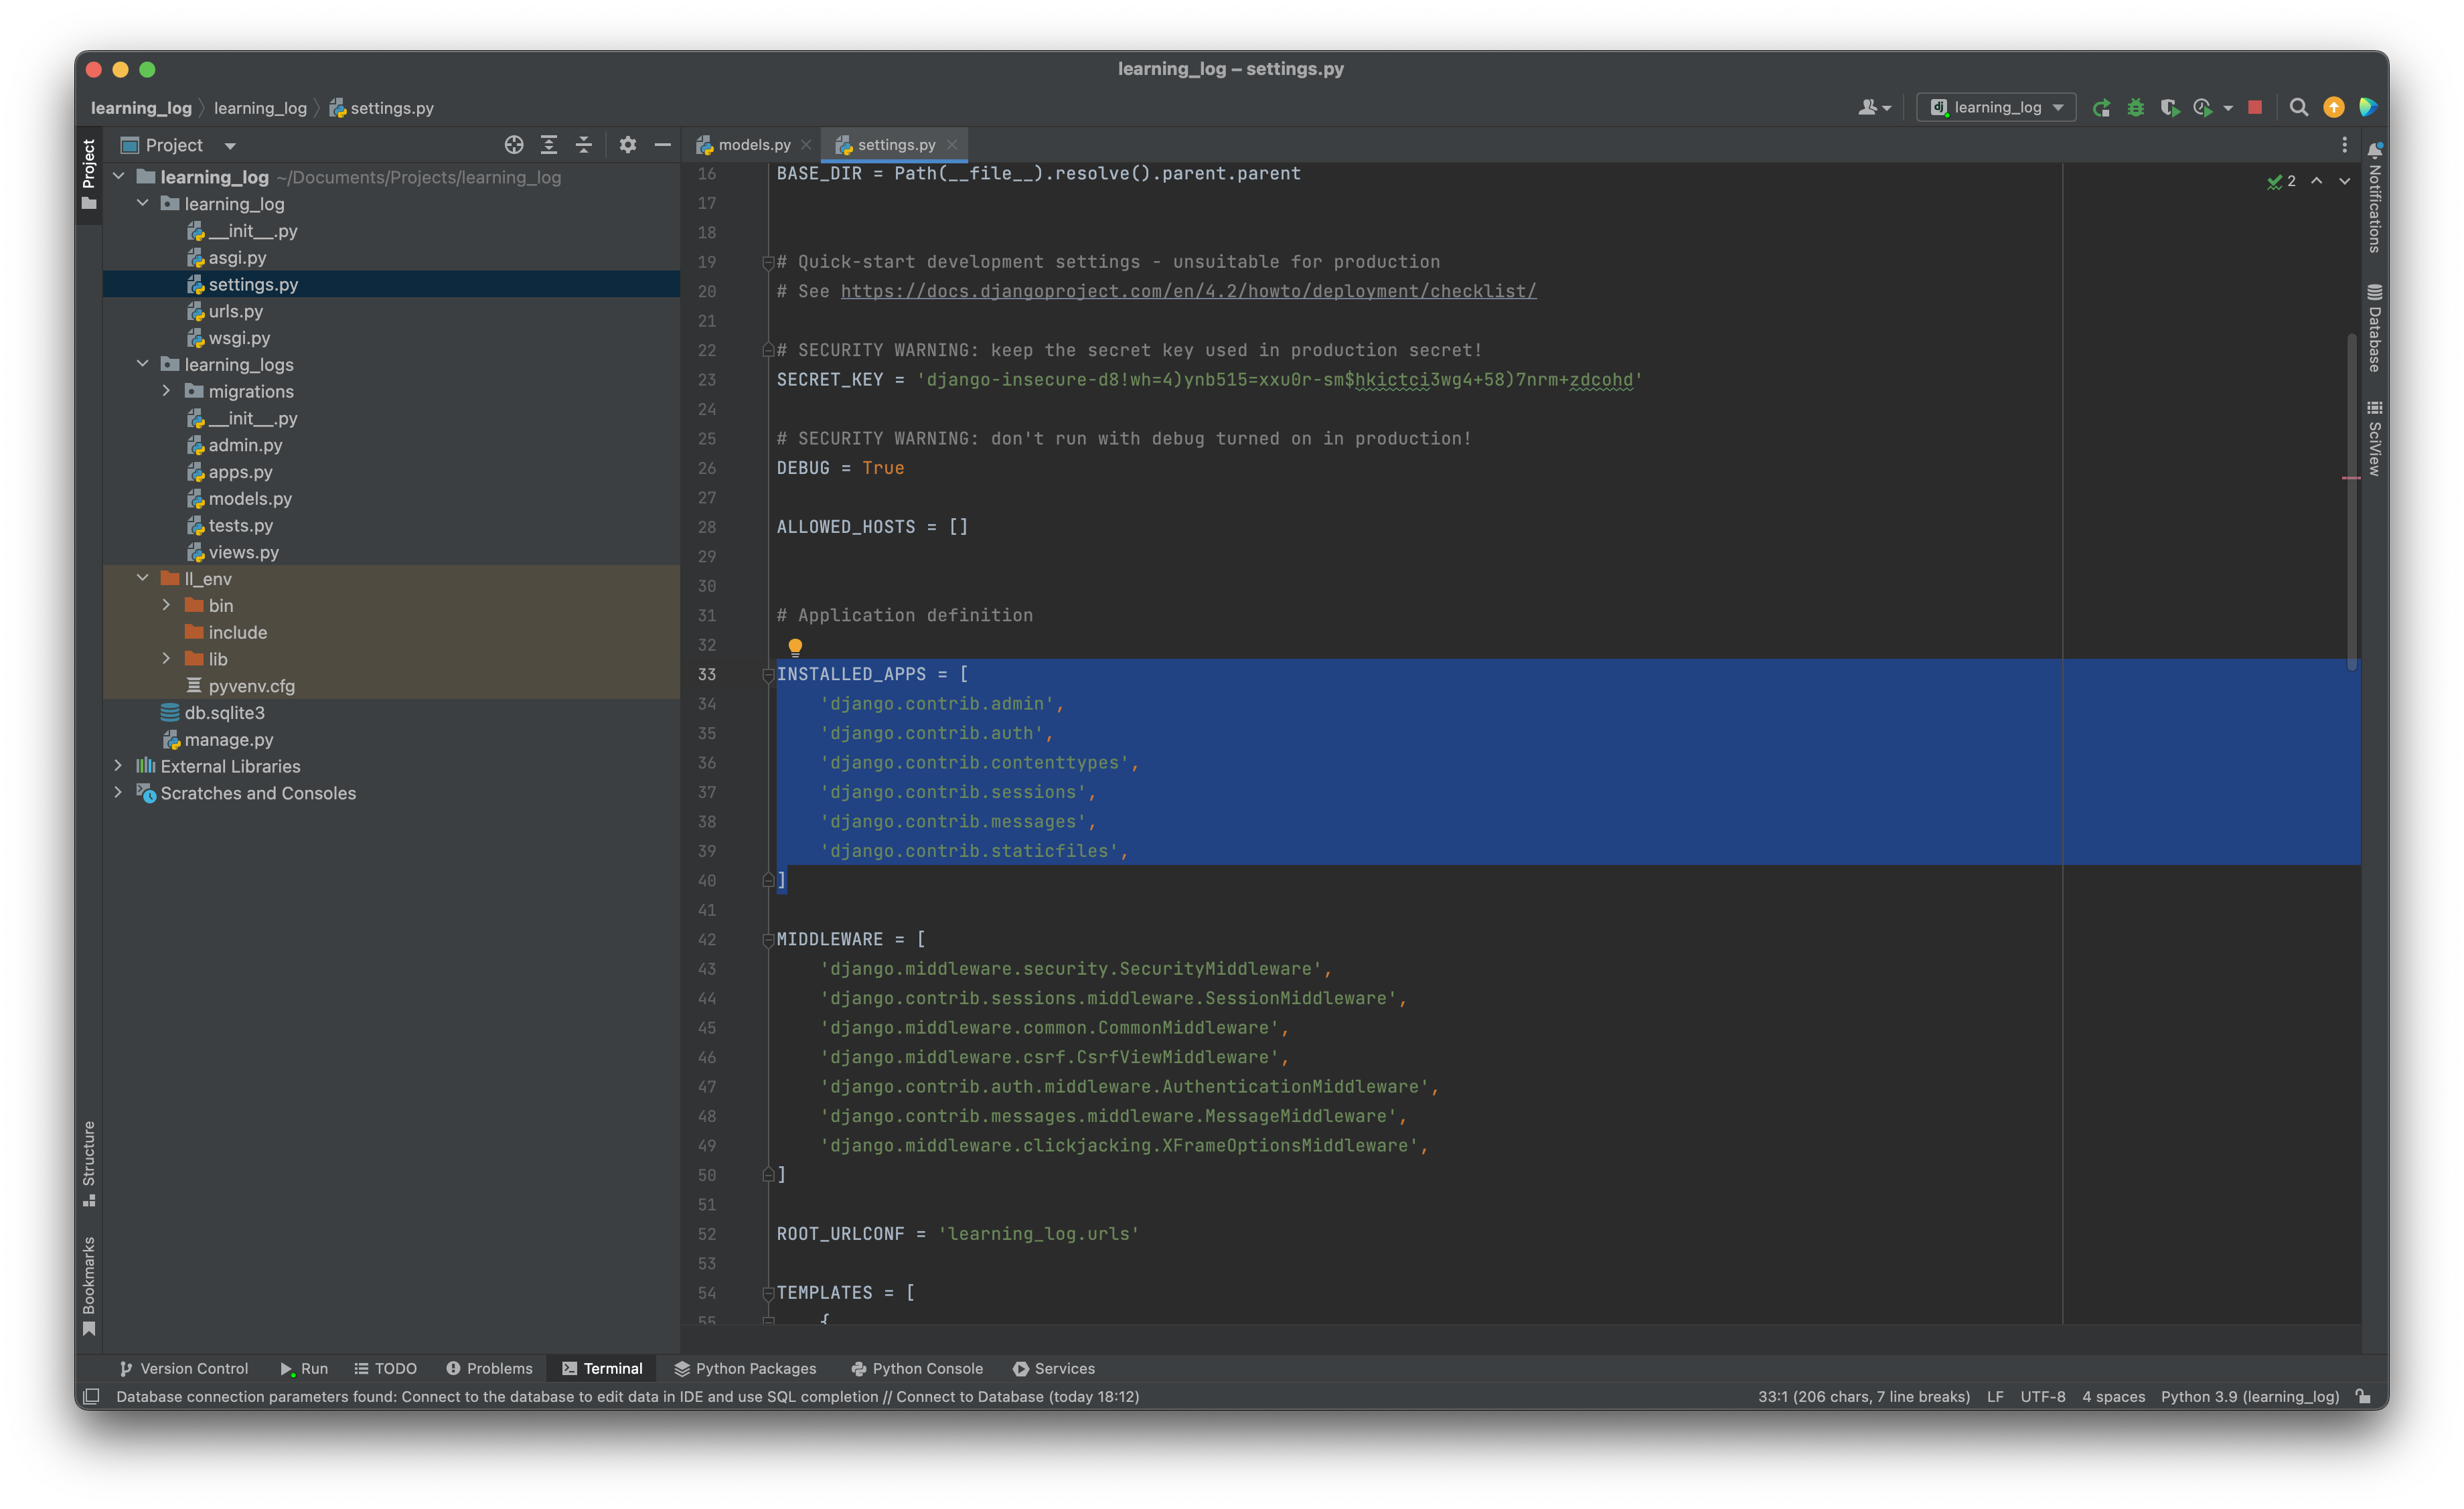Stop the running process red square
This screenshot has width=2464, height=1509.
tap(2255, 108)
